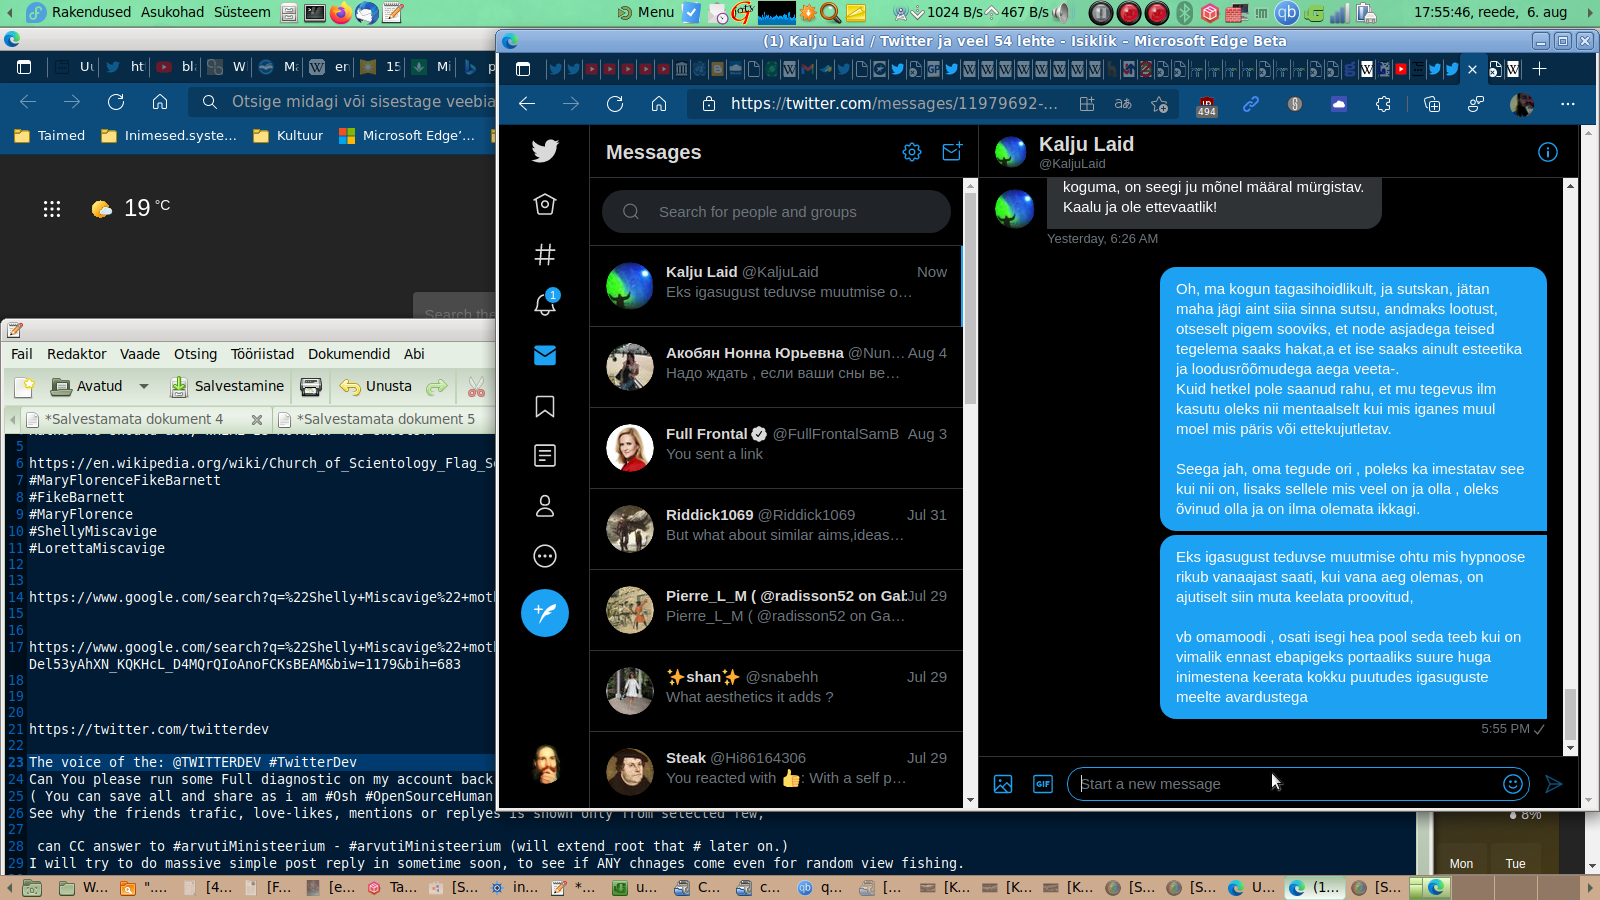This screenshot has width=1600, height=900.
Task: Open Edge Beta extensions puzzle icon
Action: coord(1383,104)
